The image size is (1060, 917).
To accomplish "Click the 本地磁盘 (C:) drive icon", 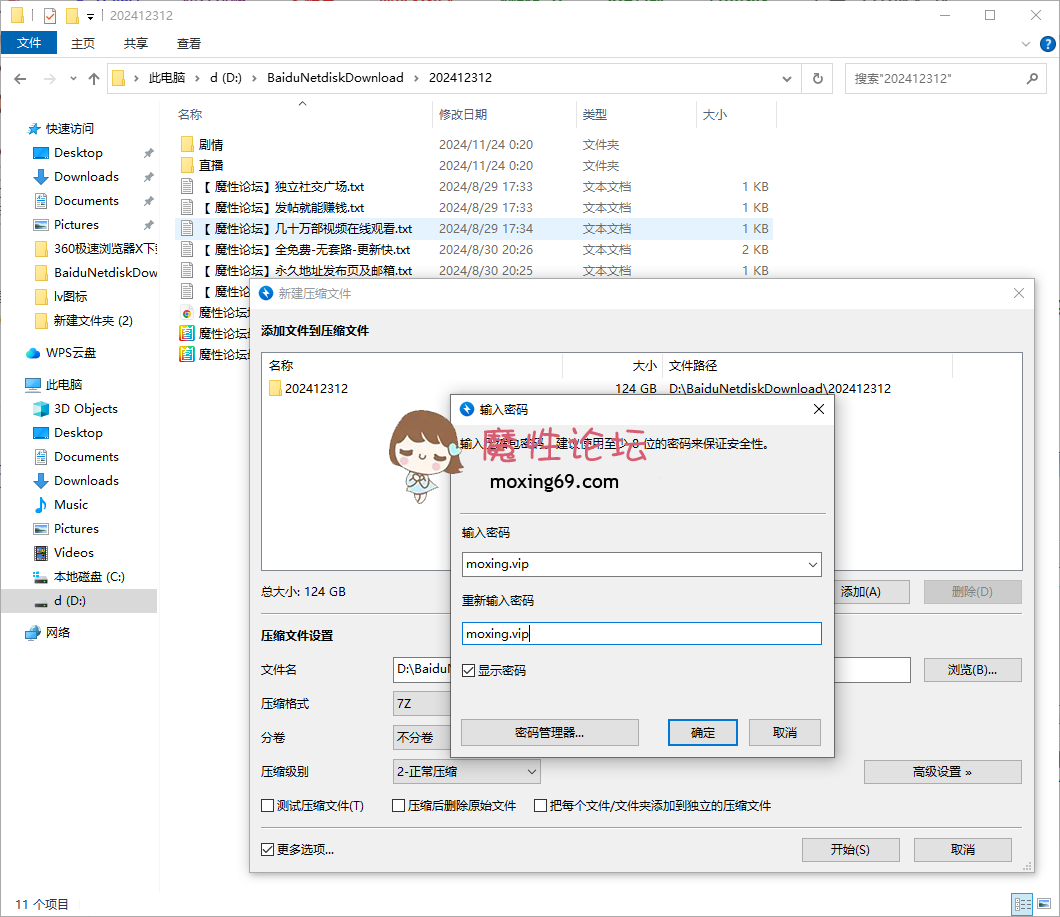I will 41,577.
